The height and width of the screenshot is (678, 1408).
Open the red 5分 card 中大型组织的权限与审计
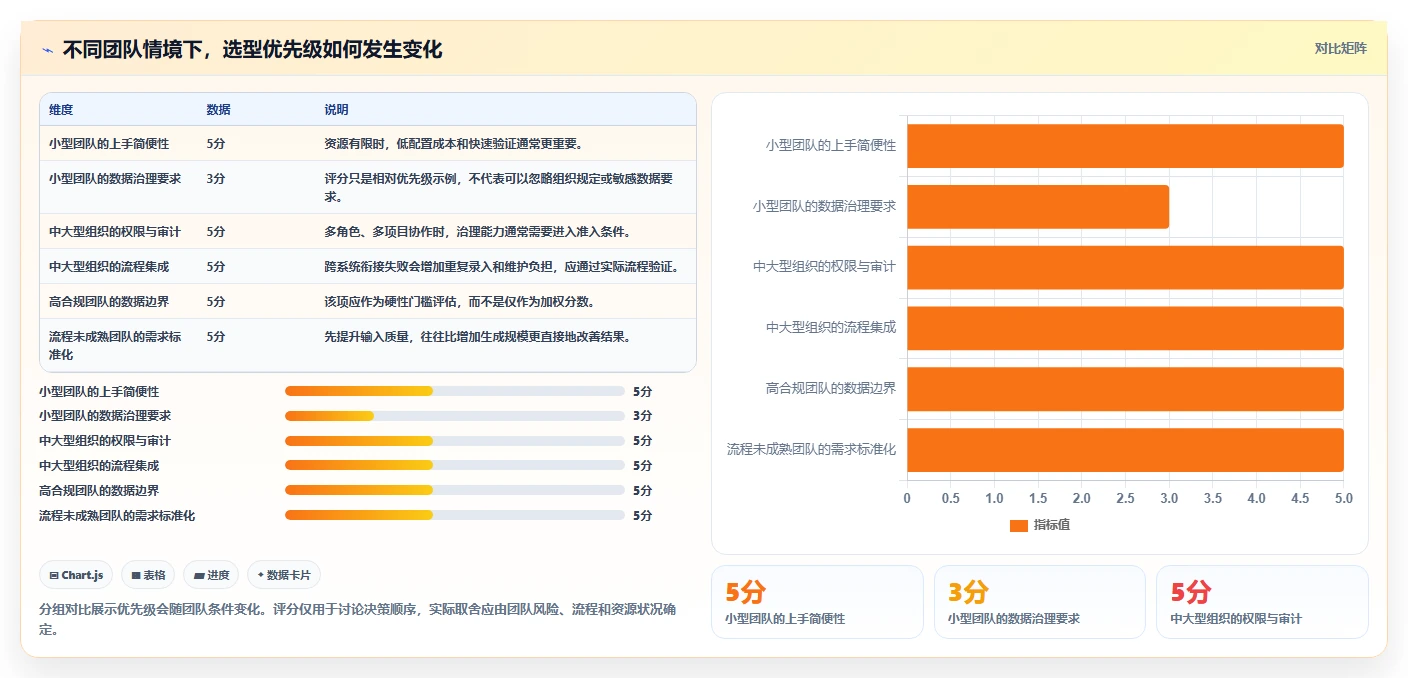click(x=1262, y=602)
